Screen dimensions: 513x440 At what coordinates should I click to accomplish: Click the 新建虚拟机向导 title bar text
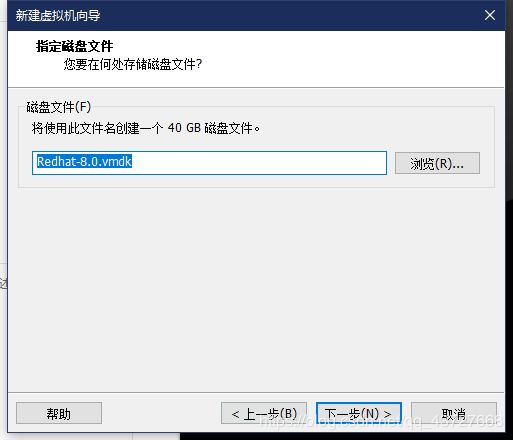point(58,15)
